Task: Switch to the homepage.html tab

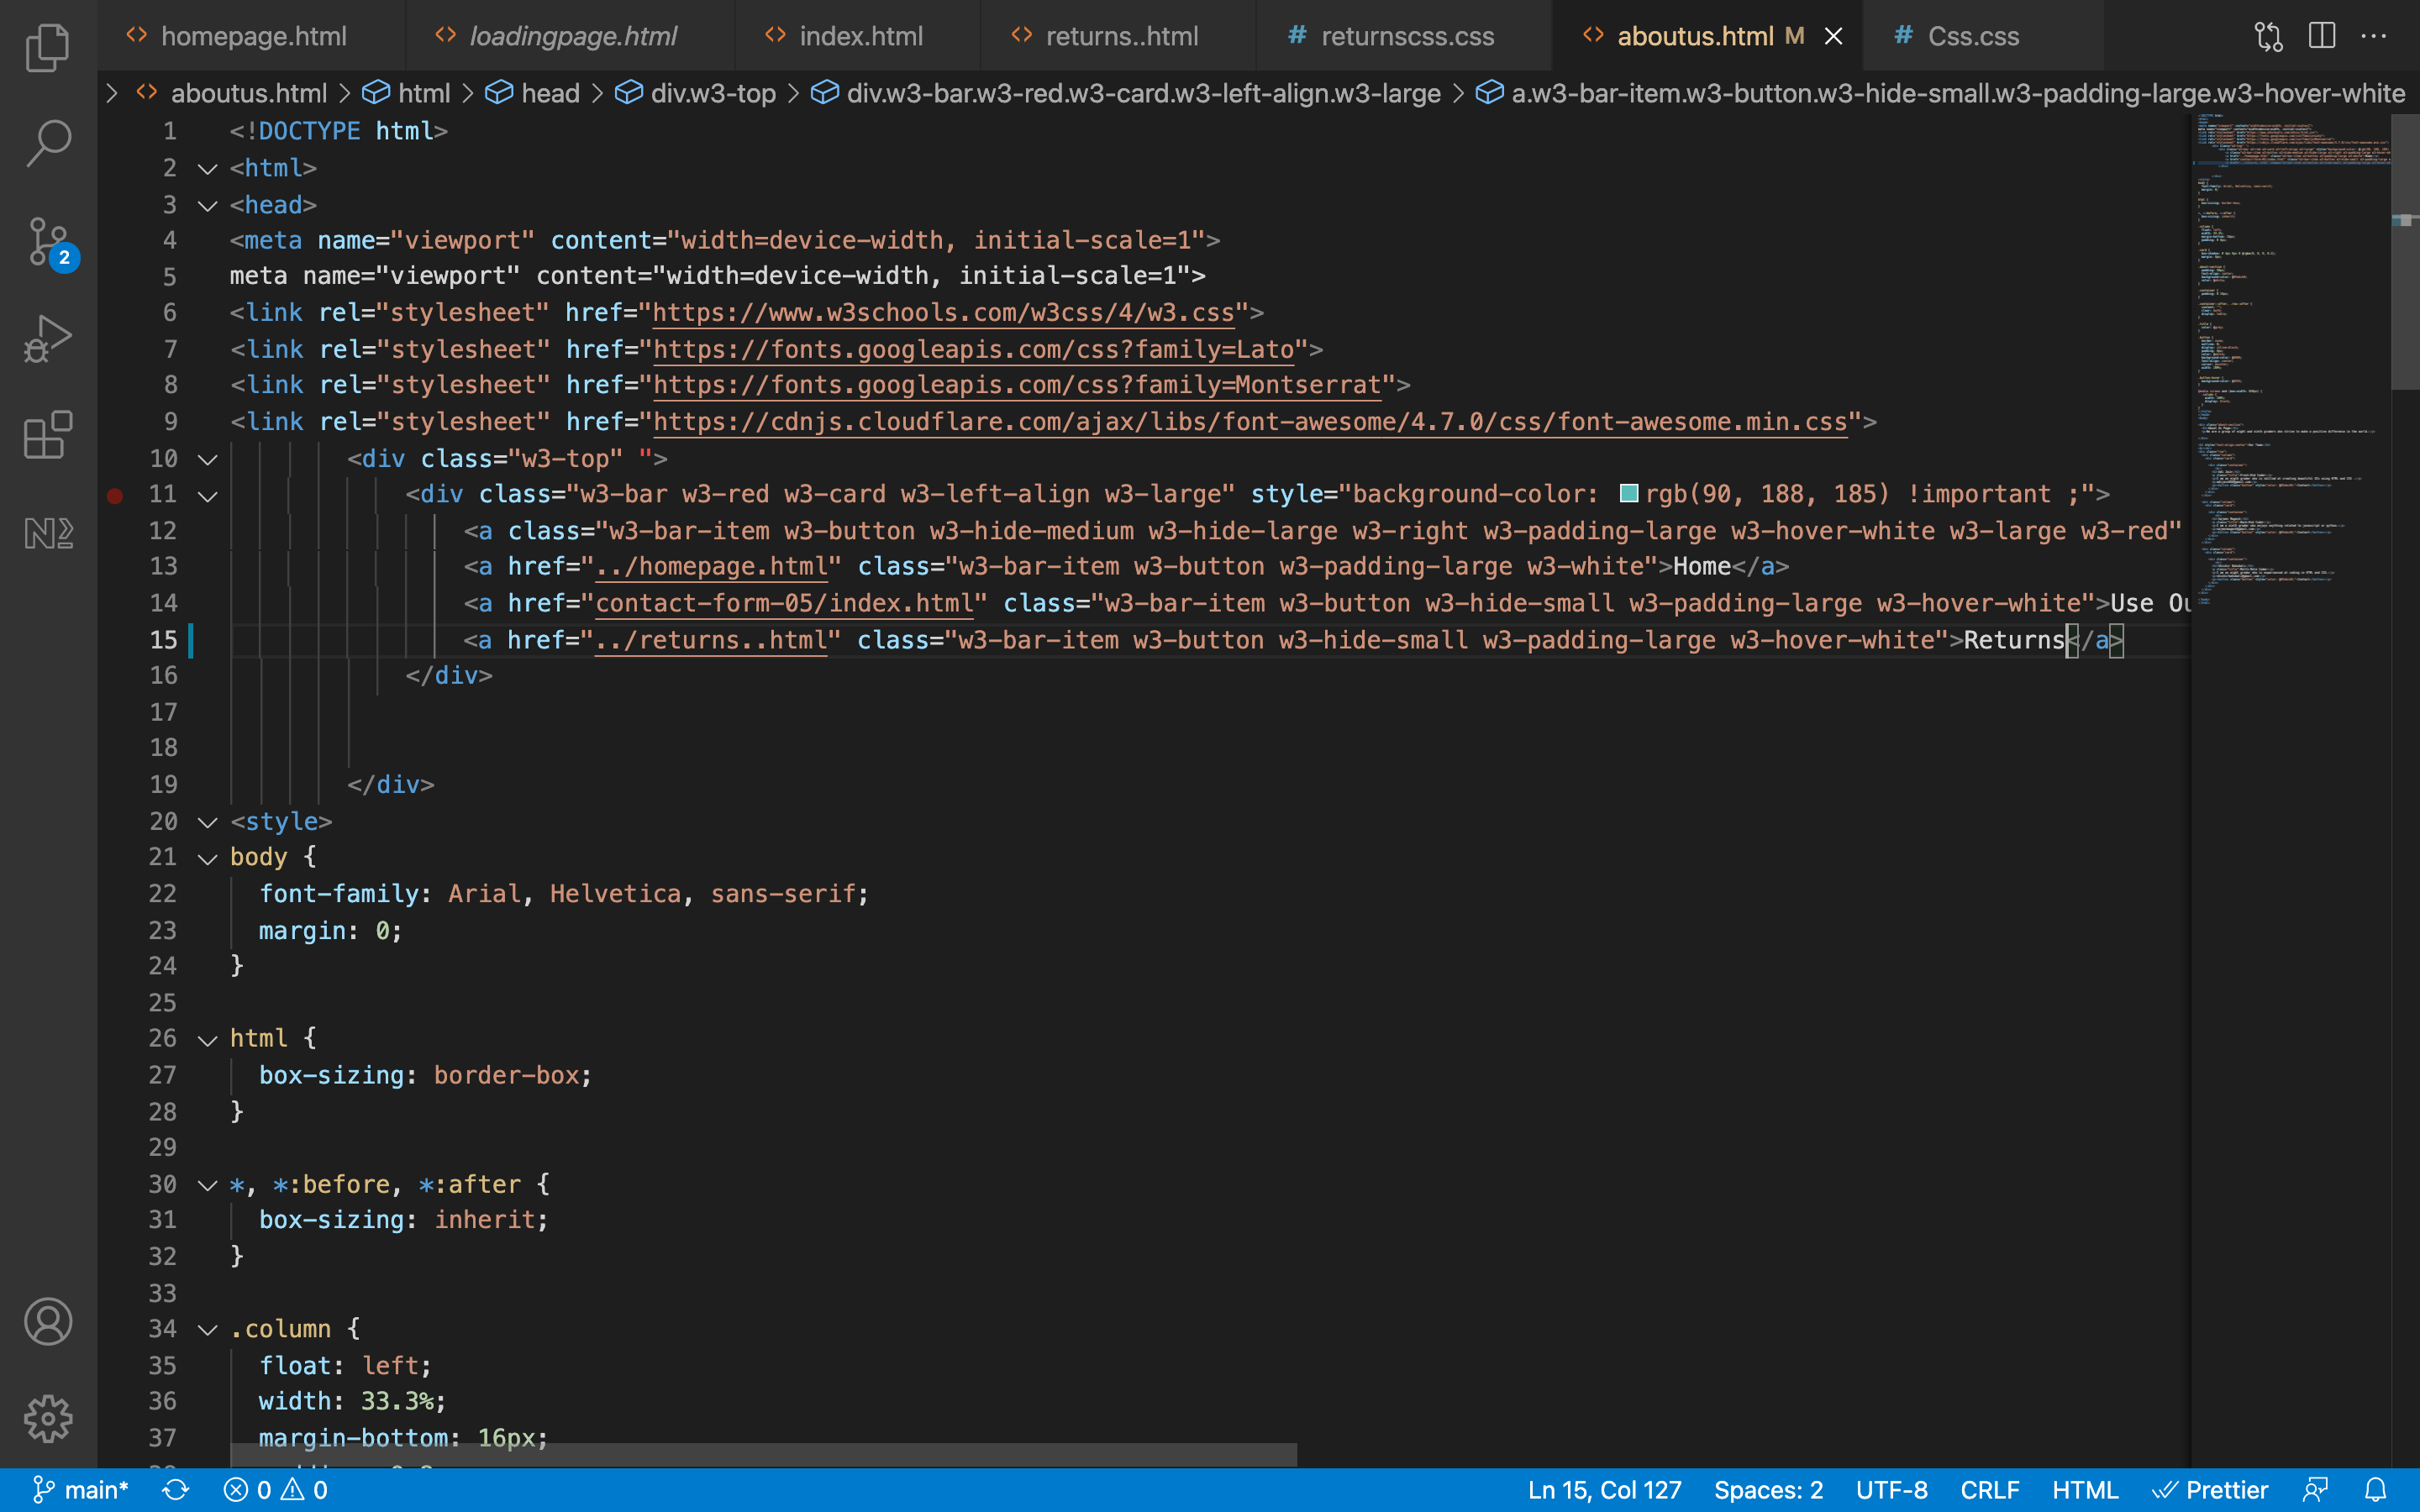Action: point(253,36)
